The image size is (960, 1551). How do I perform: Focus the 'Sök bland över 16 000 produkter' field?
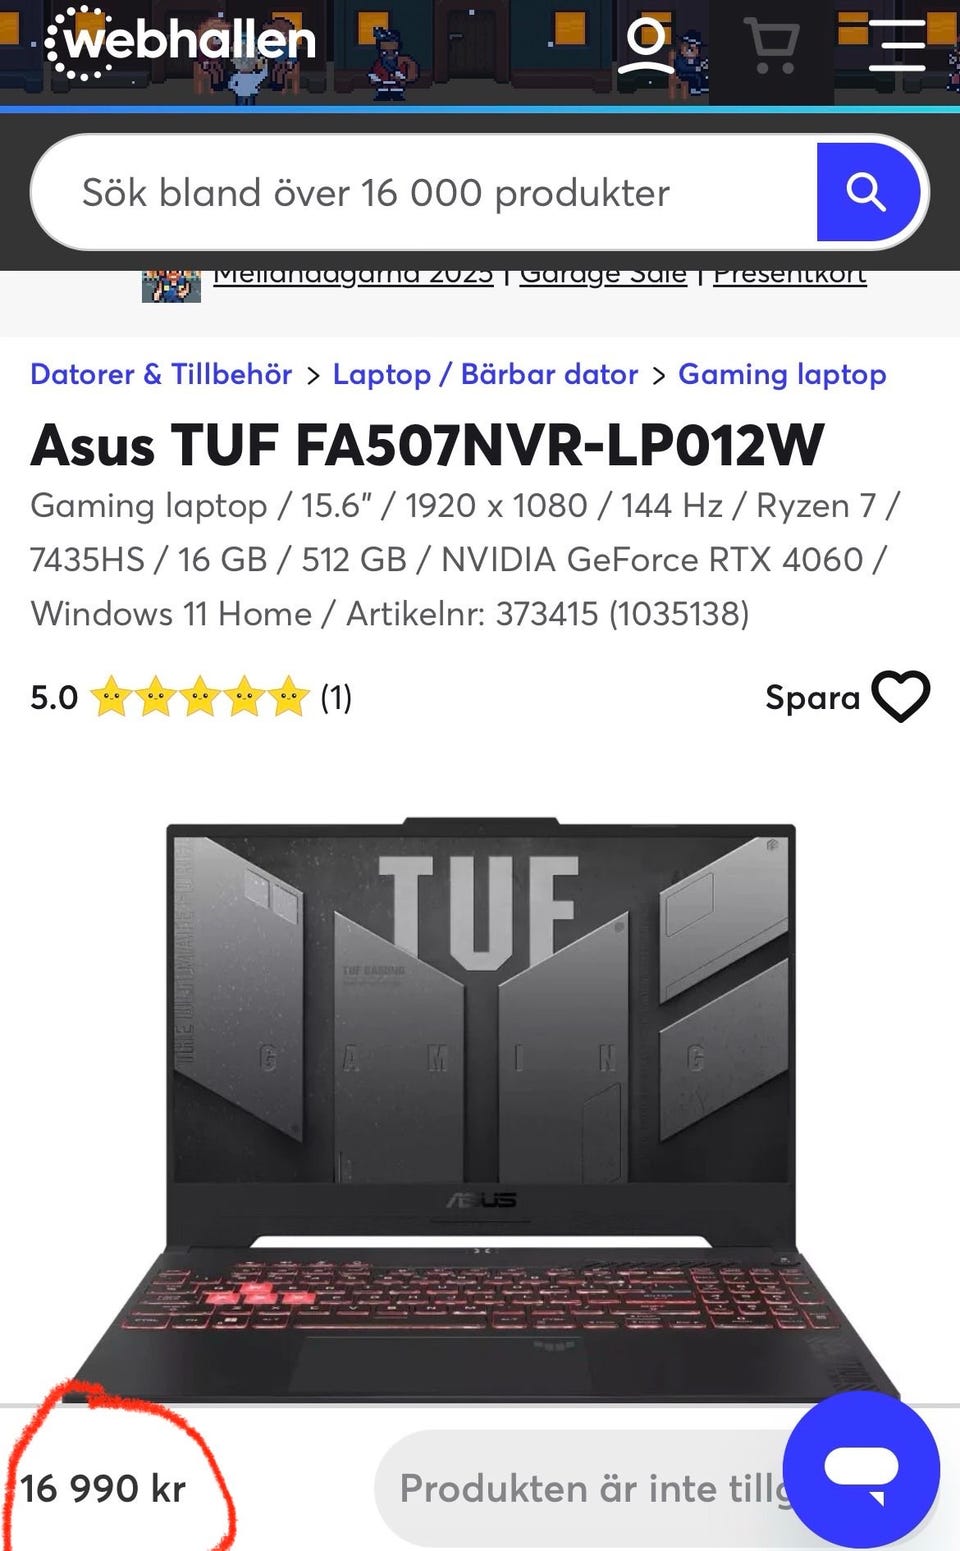click(425, 192)
